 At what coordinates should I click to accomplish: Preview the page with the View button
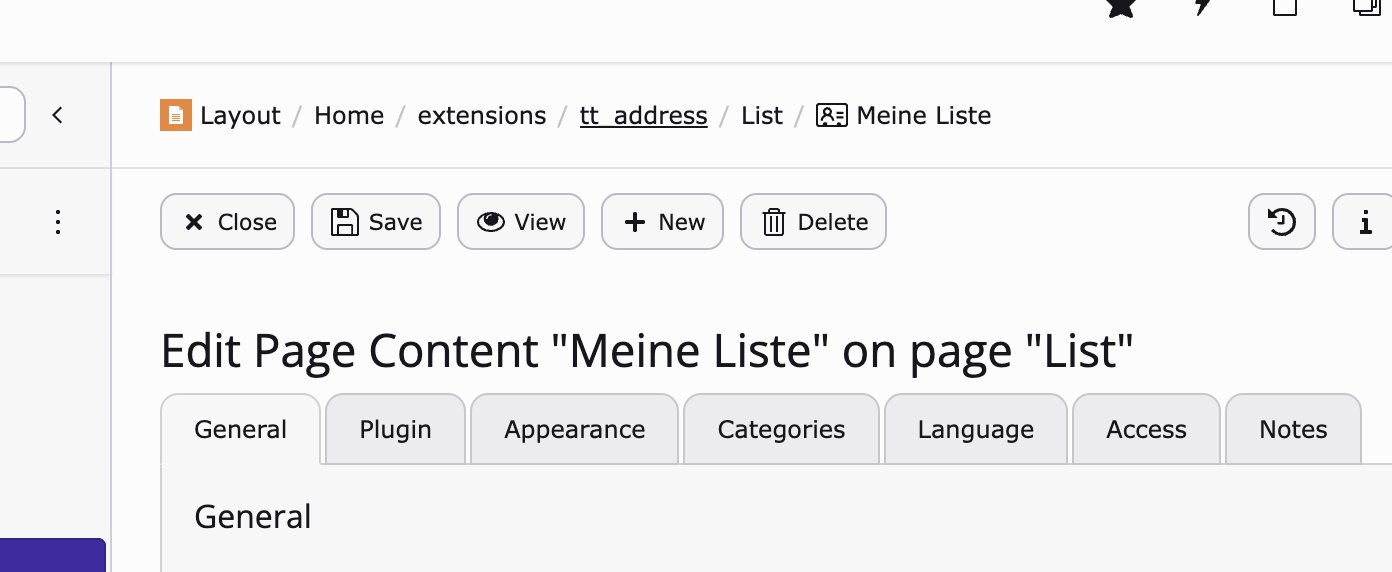pos(521,222)
